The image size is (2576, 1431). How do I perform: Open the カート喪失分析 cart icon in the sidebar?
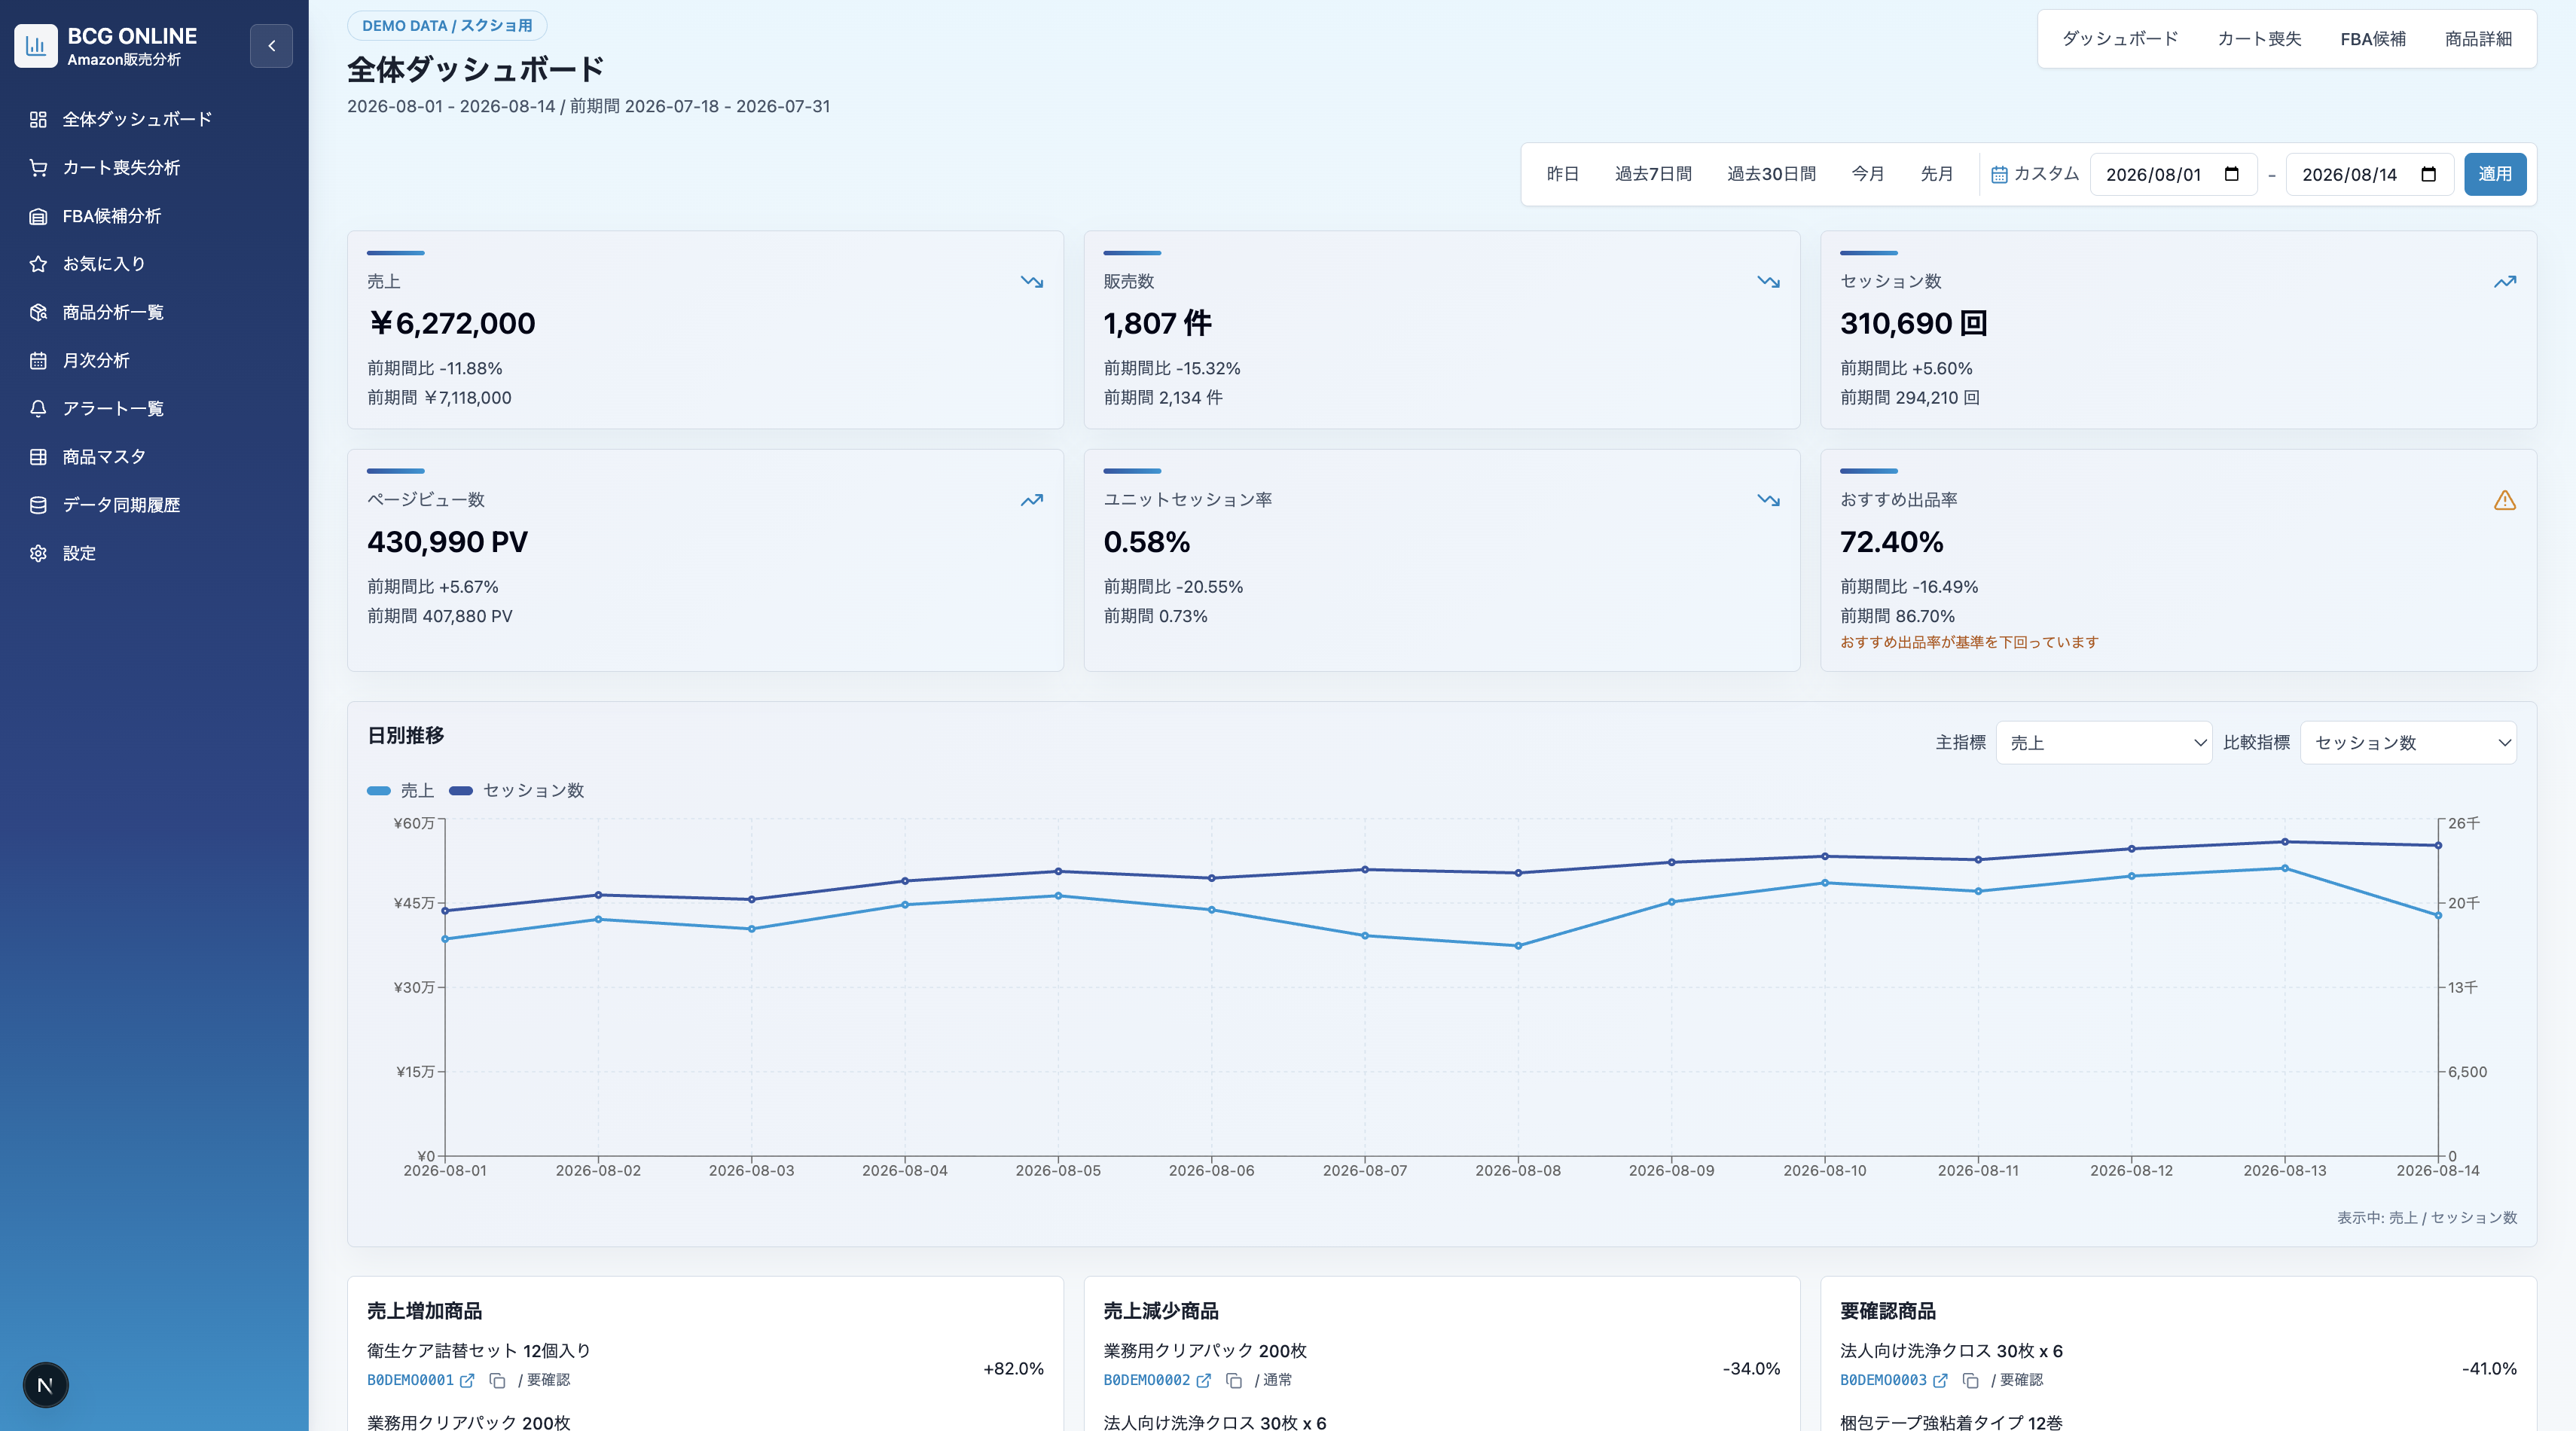pyautogui.click(x=38, y=168)
